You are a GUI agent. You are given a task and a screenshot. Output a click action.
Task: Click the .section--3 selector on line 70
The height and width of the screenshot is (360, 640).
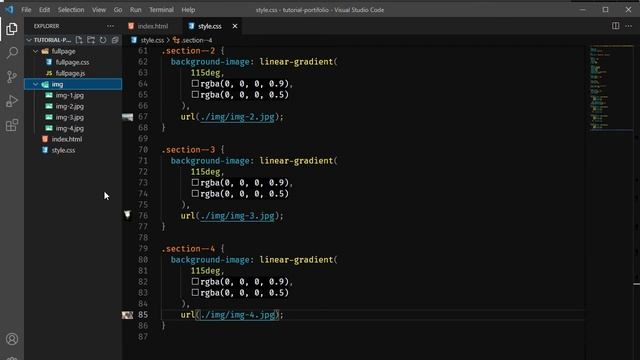(x=188, y=150)
